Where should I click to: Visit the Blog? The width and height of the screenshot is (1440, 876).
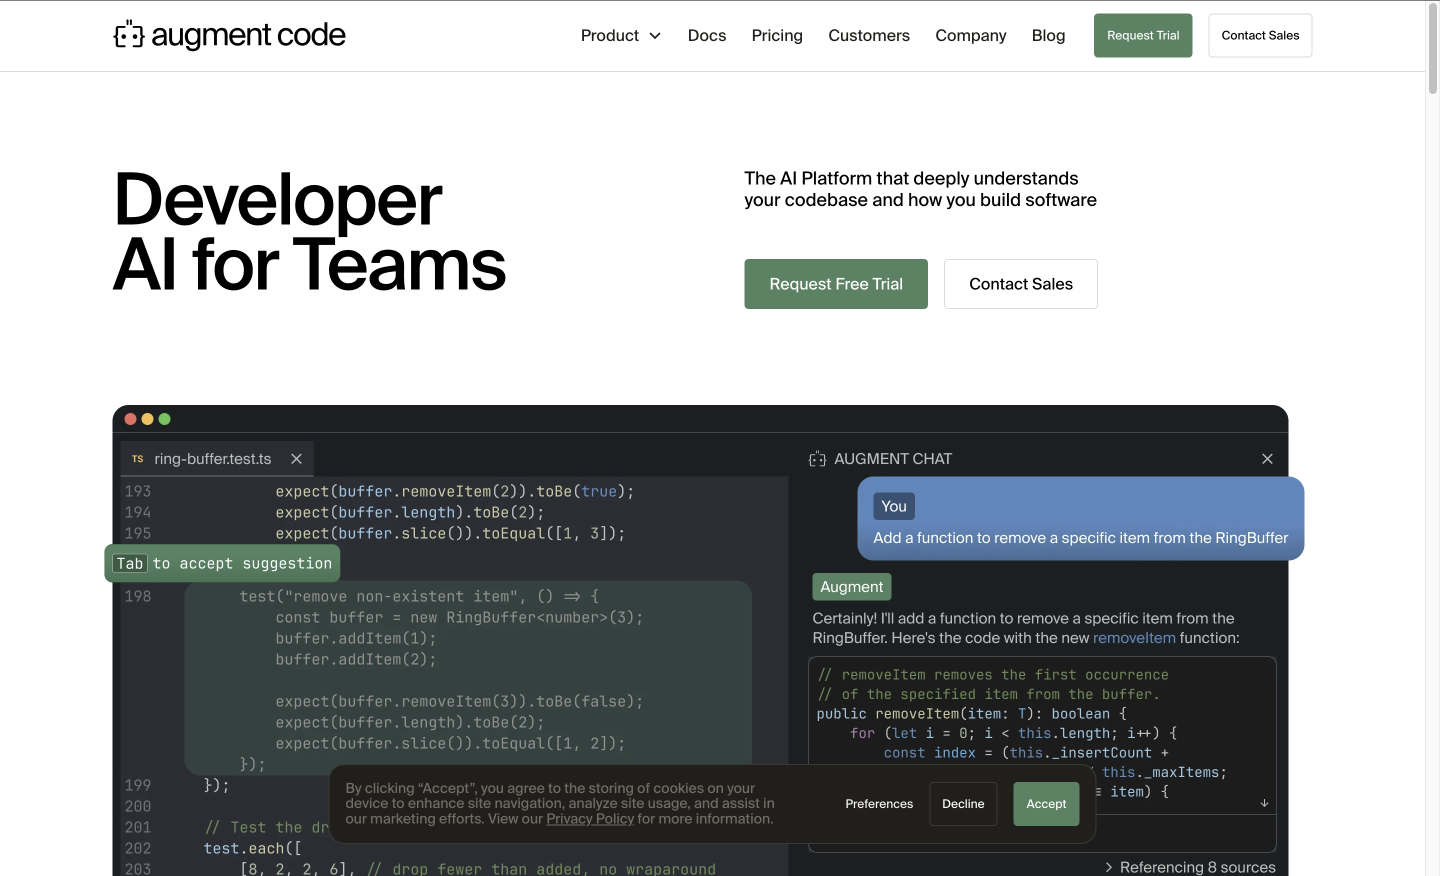pos(1048,35)
